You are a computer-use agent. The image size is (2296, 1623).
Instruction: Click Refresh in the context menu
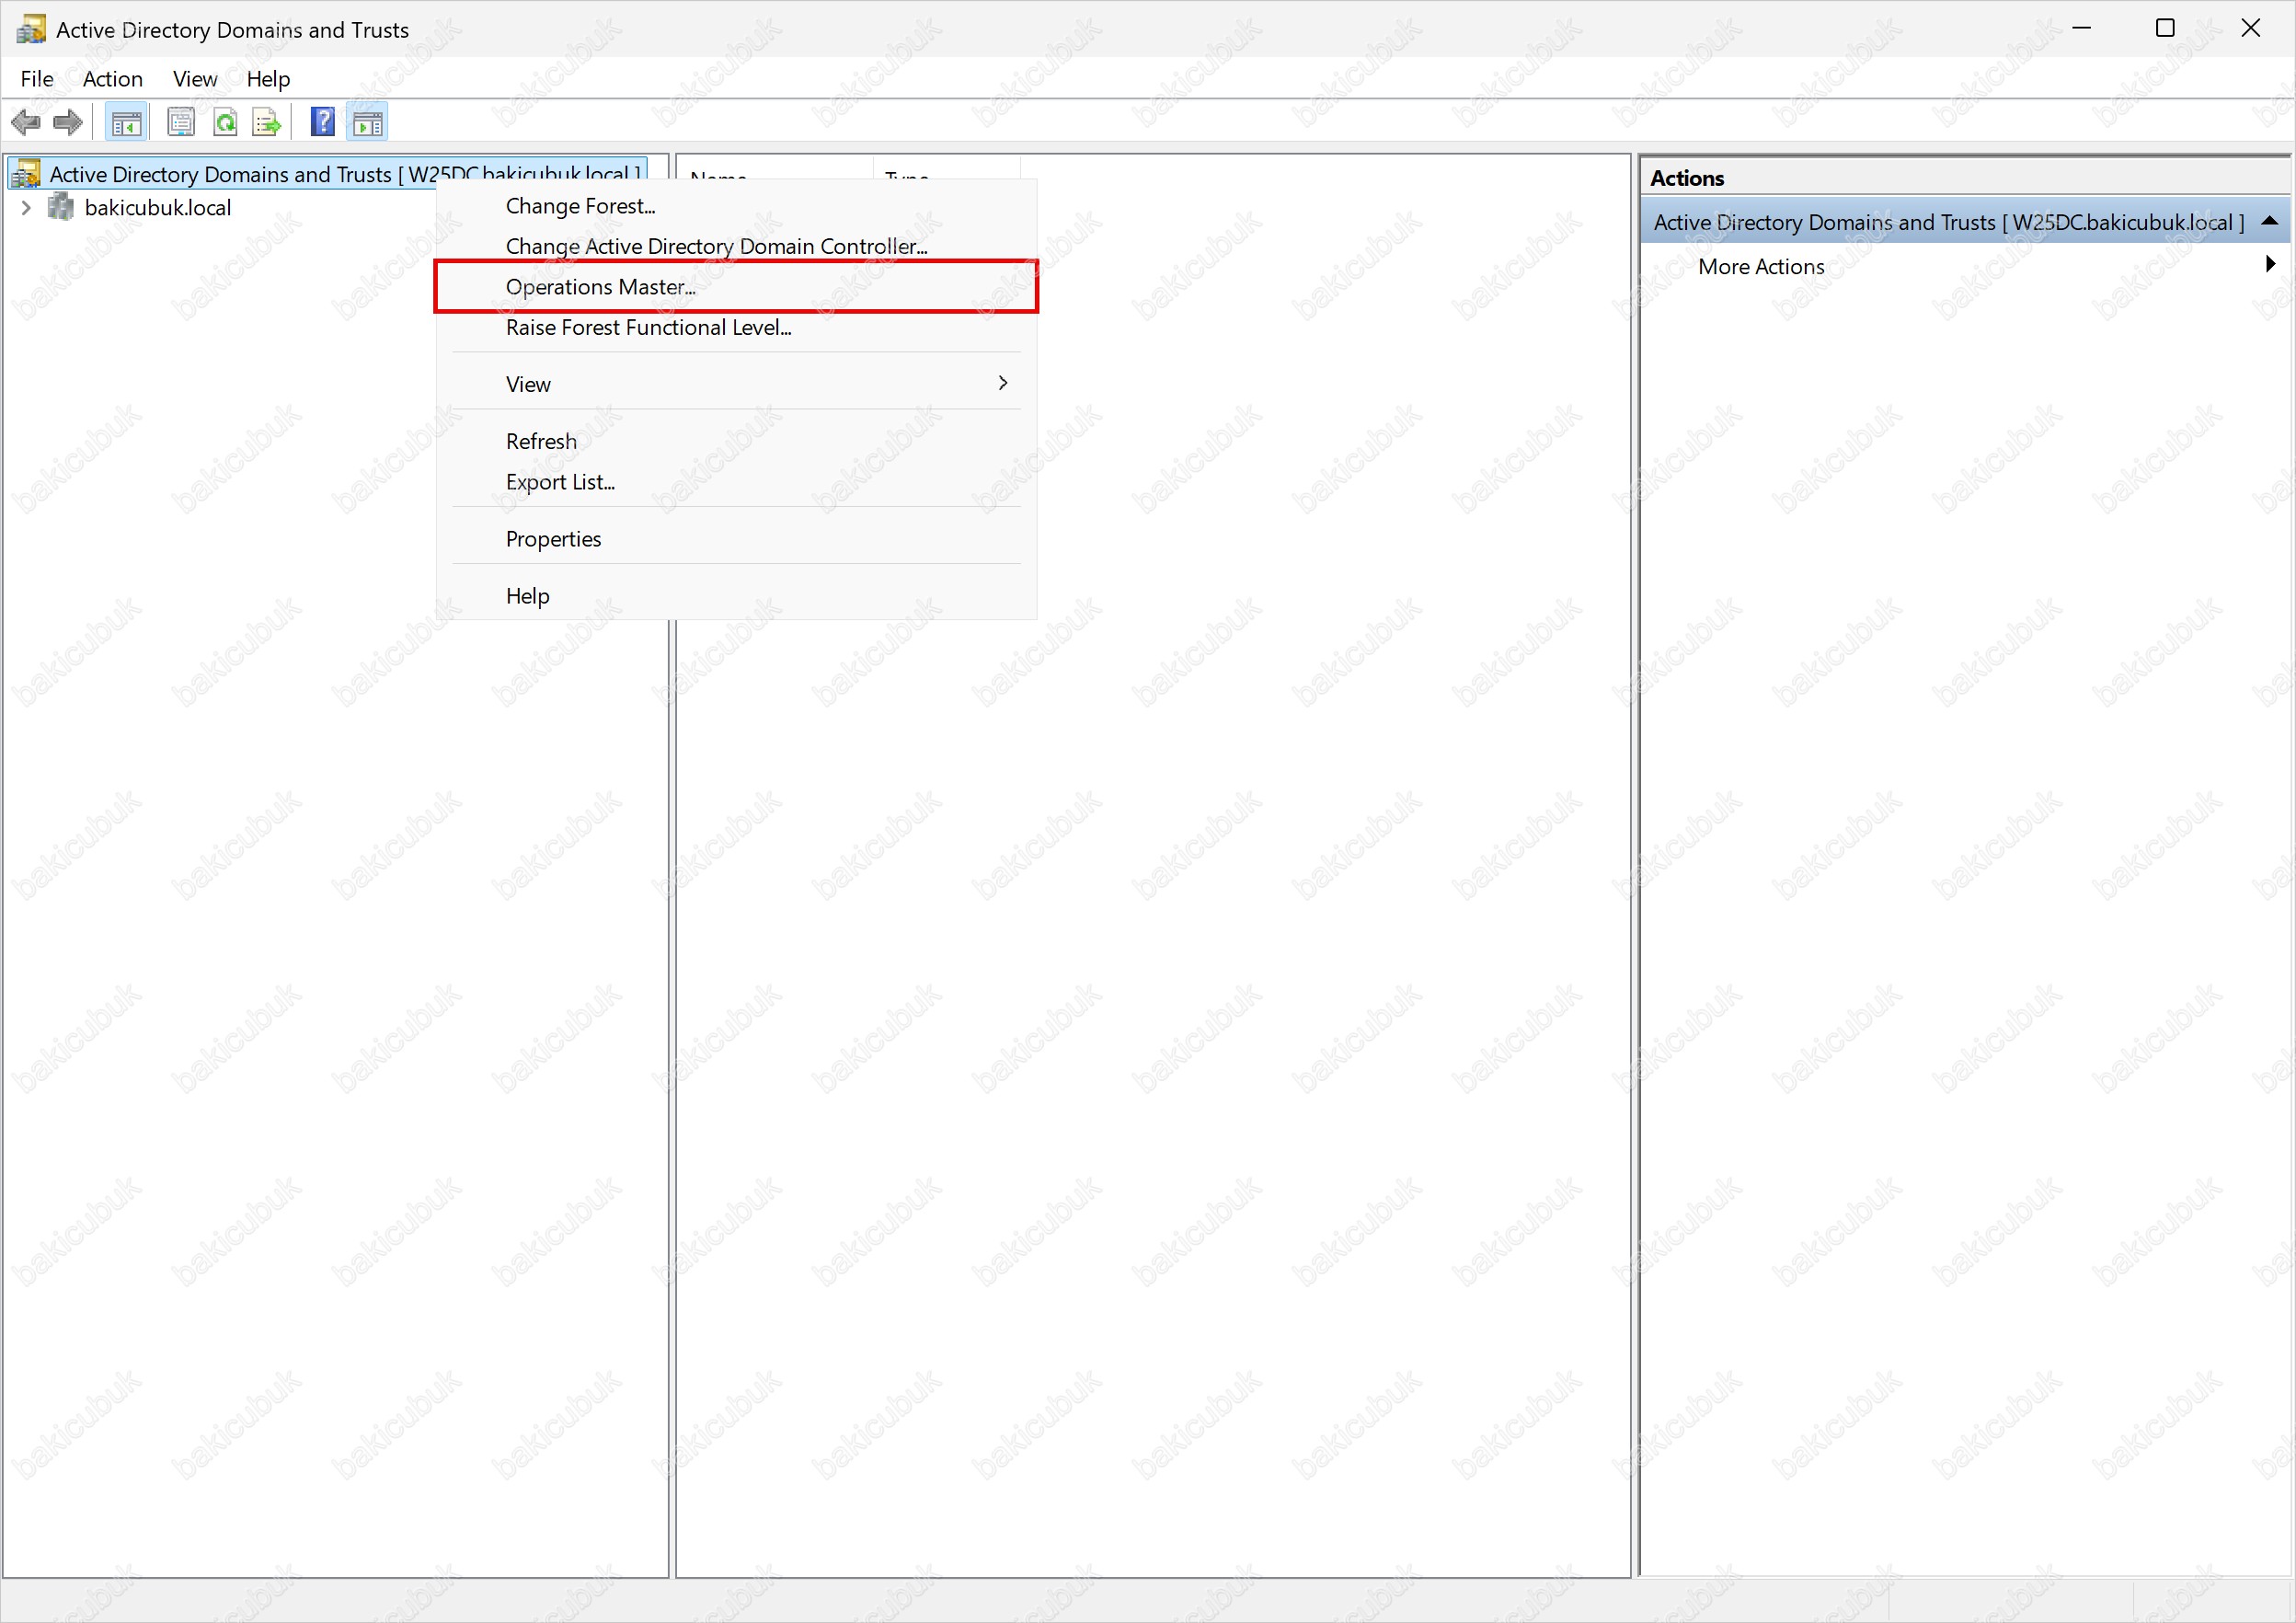[736, 441]
